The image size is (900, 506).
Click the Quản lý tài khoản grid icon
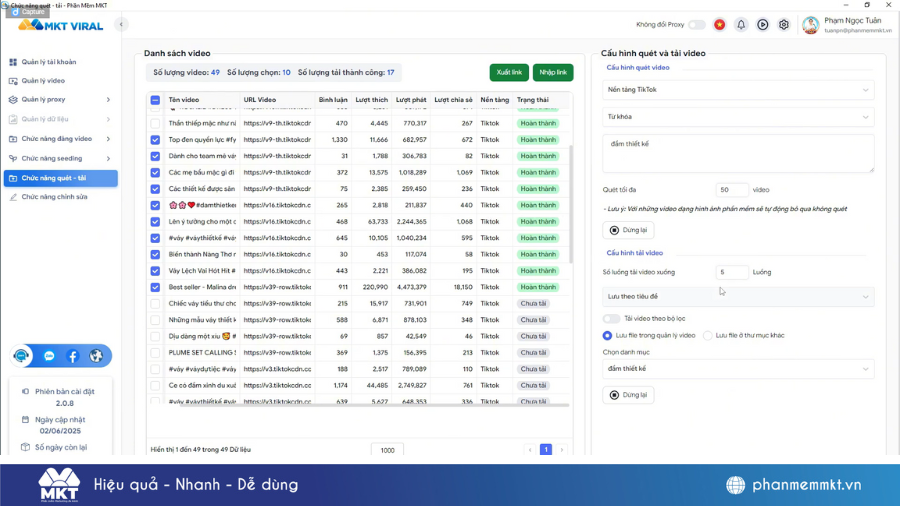(13, 62)
